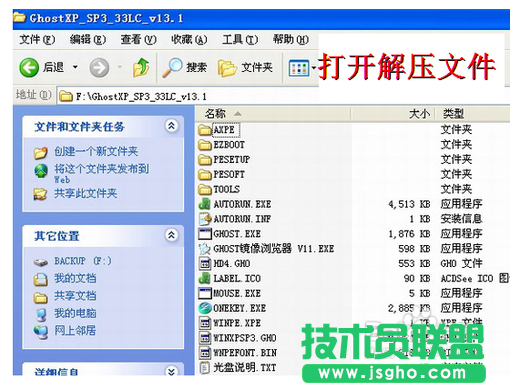Click 创建一个新文件夹 link
Screen dimensions: 529x389
pyautogui.click(x=96, y=151)
